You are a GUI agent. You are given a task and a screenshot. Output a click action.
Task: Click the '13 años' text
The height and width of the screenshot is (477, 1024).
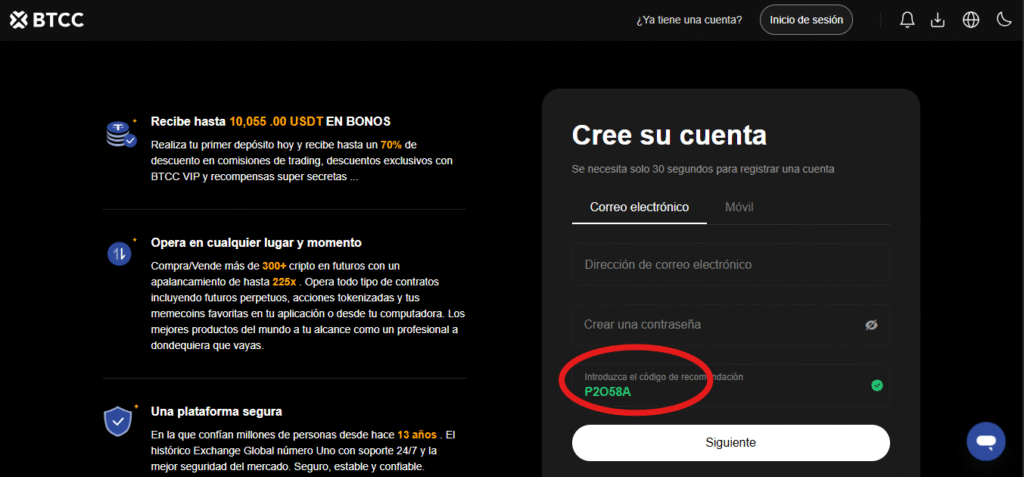[x=417, y=435]
